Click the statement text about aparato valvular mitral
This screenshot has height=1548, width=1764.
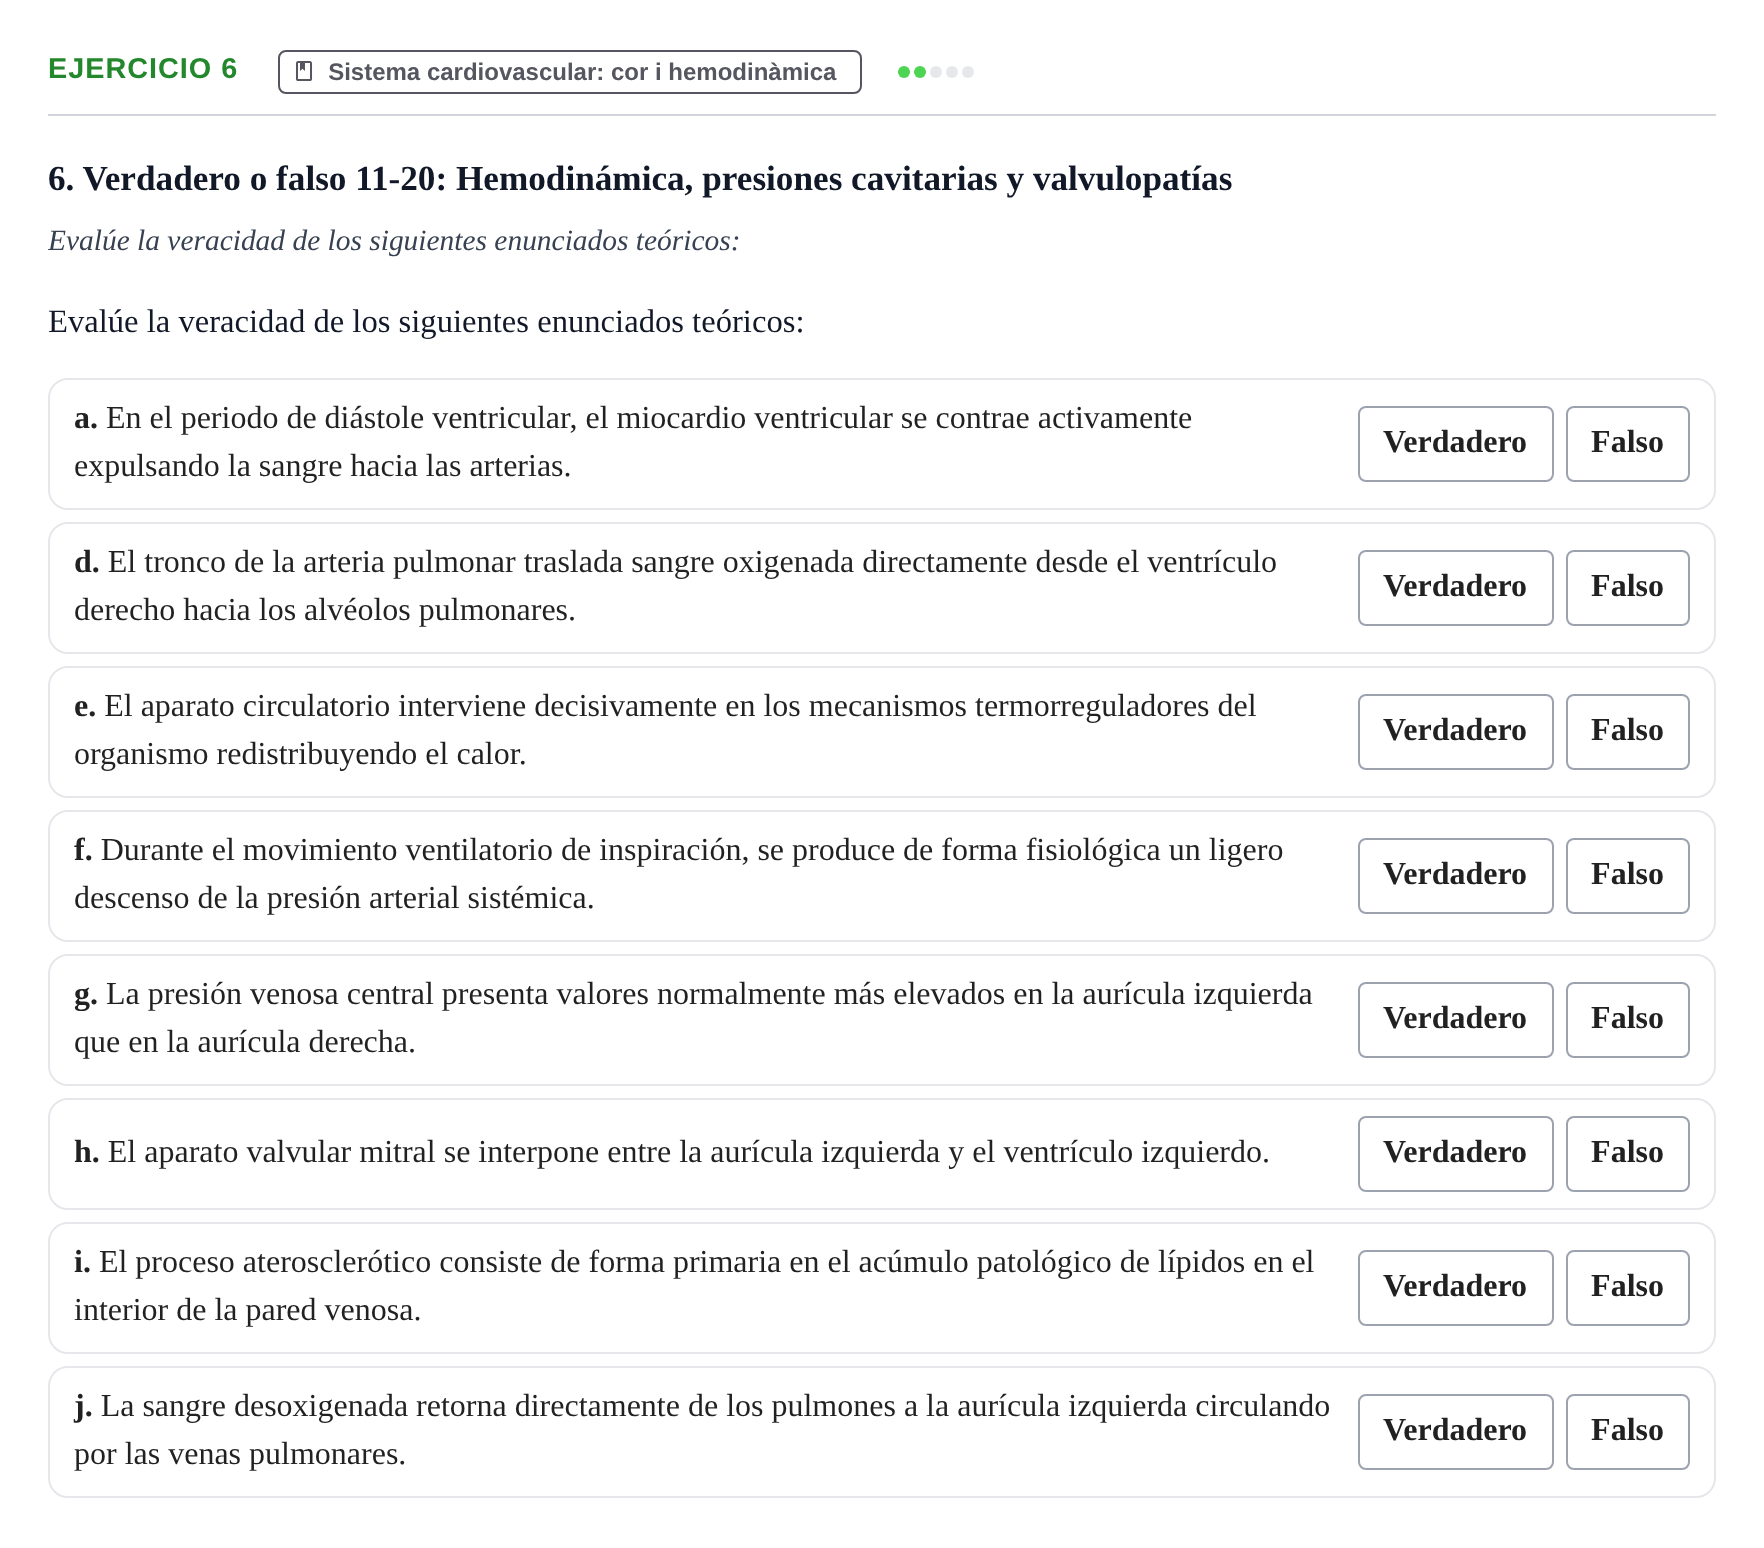pos(672,1152)
